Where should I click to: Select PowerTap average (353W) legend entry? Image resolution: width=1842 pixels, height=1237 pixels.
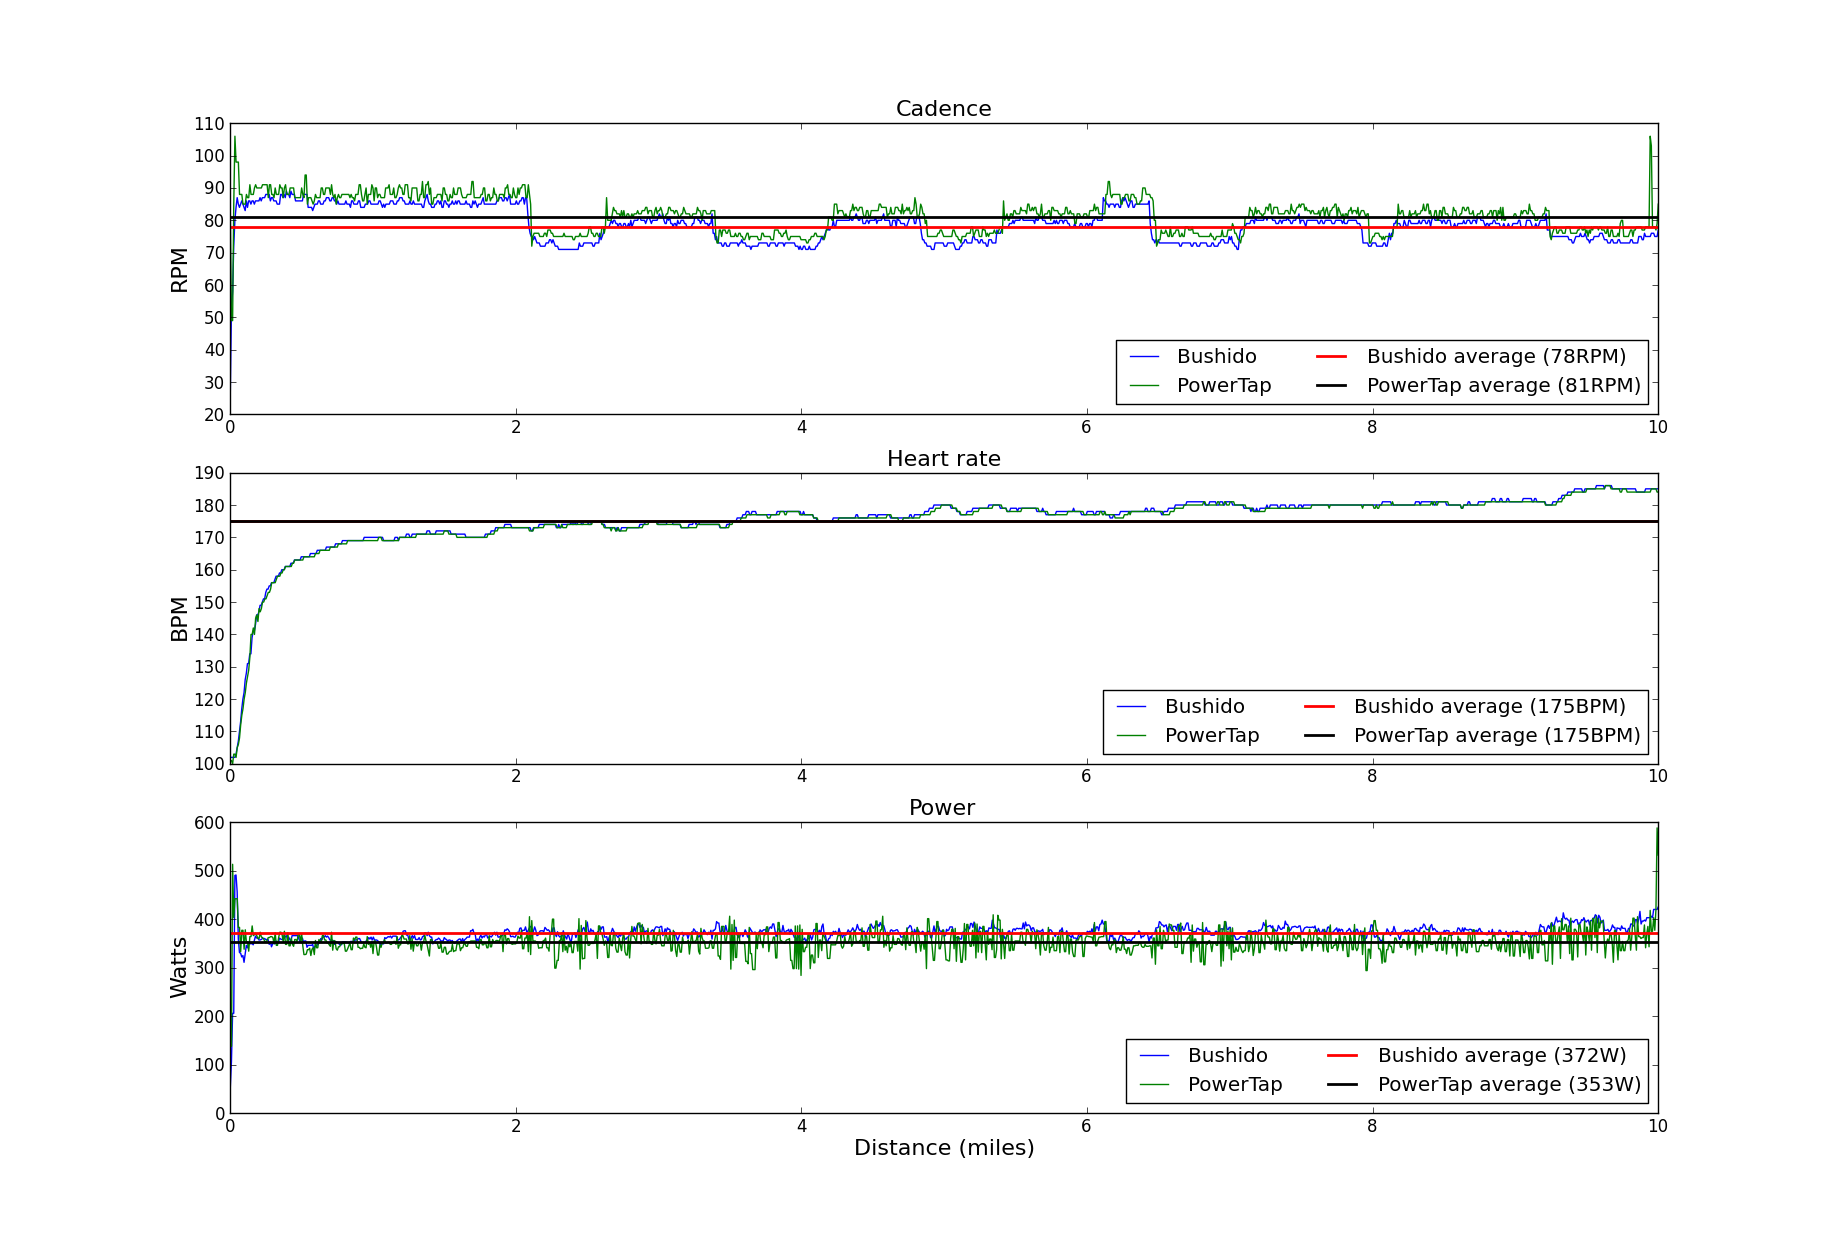coord(1508,1085)
